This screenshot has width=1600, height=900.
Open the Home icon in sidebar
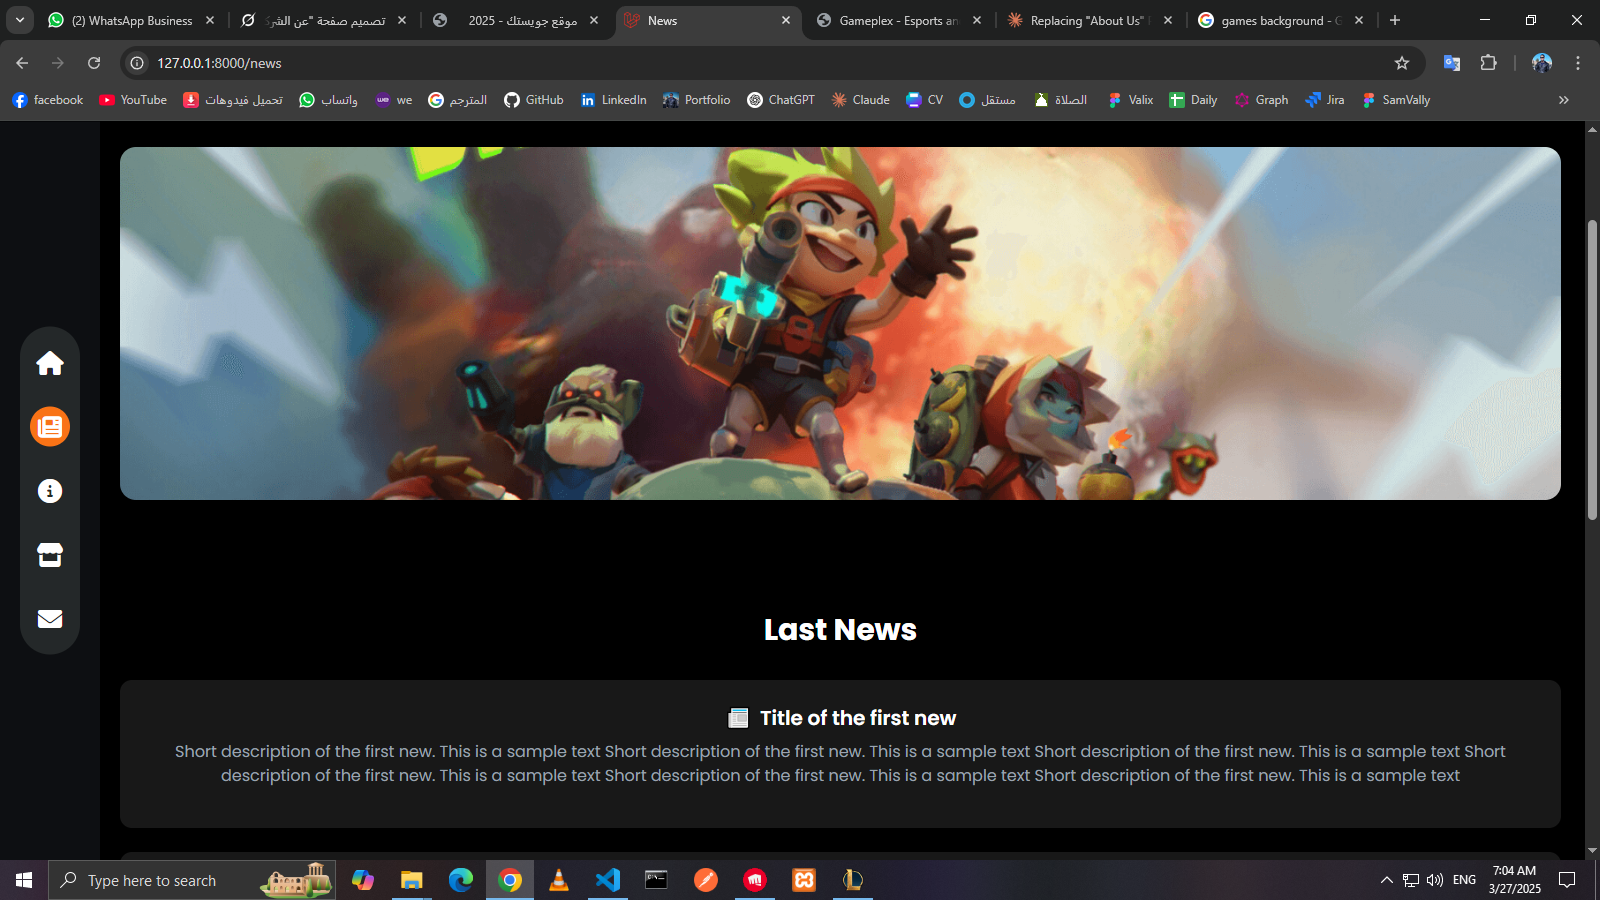pos(50,363)
